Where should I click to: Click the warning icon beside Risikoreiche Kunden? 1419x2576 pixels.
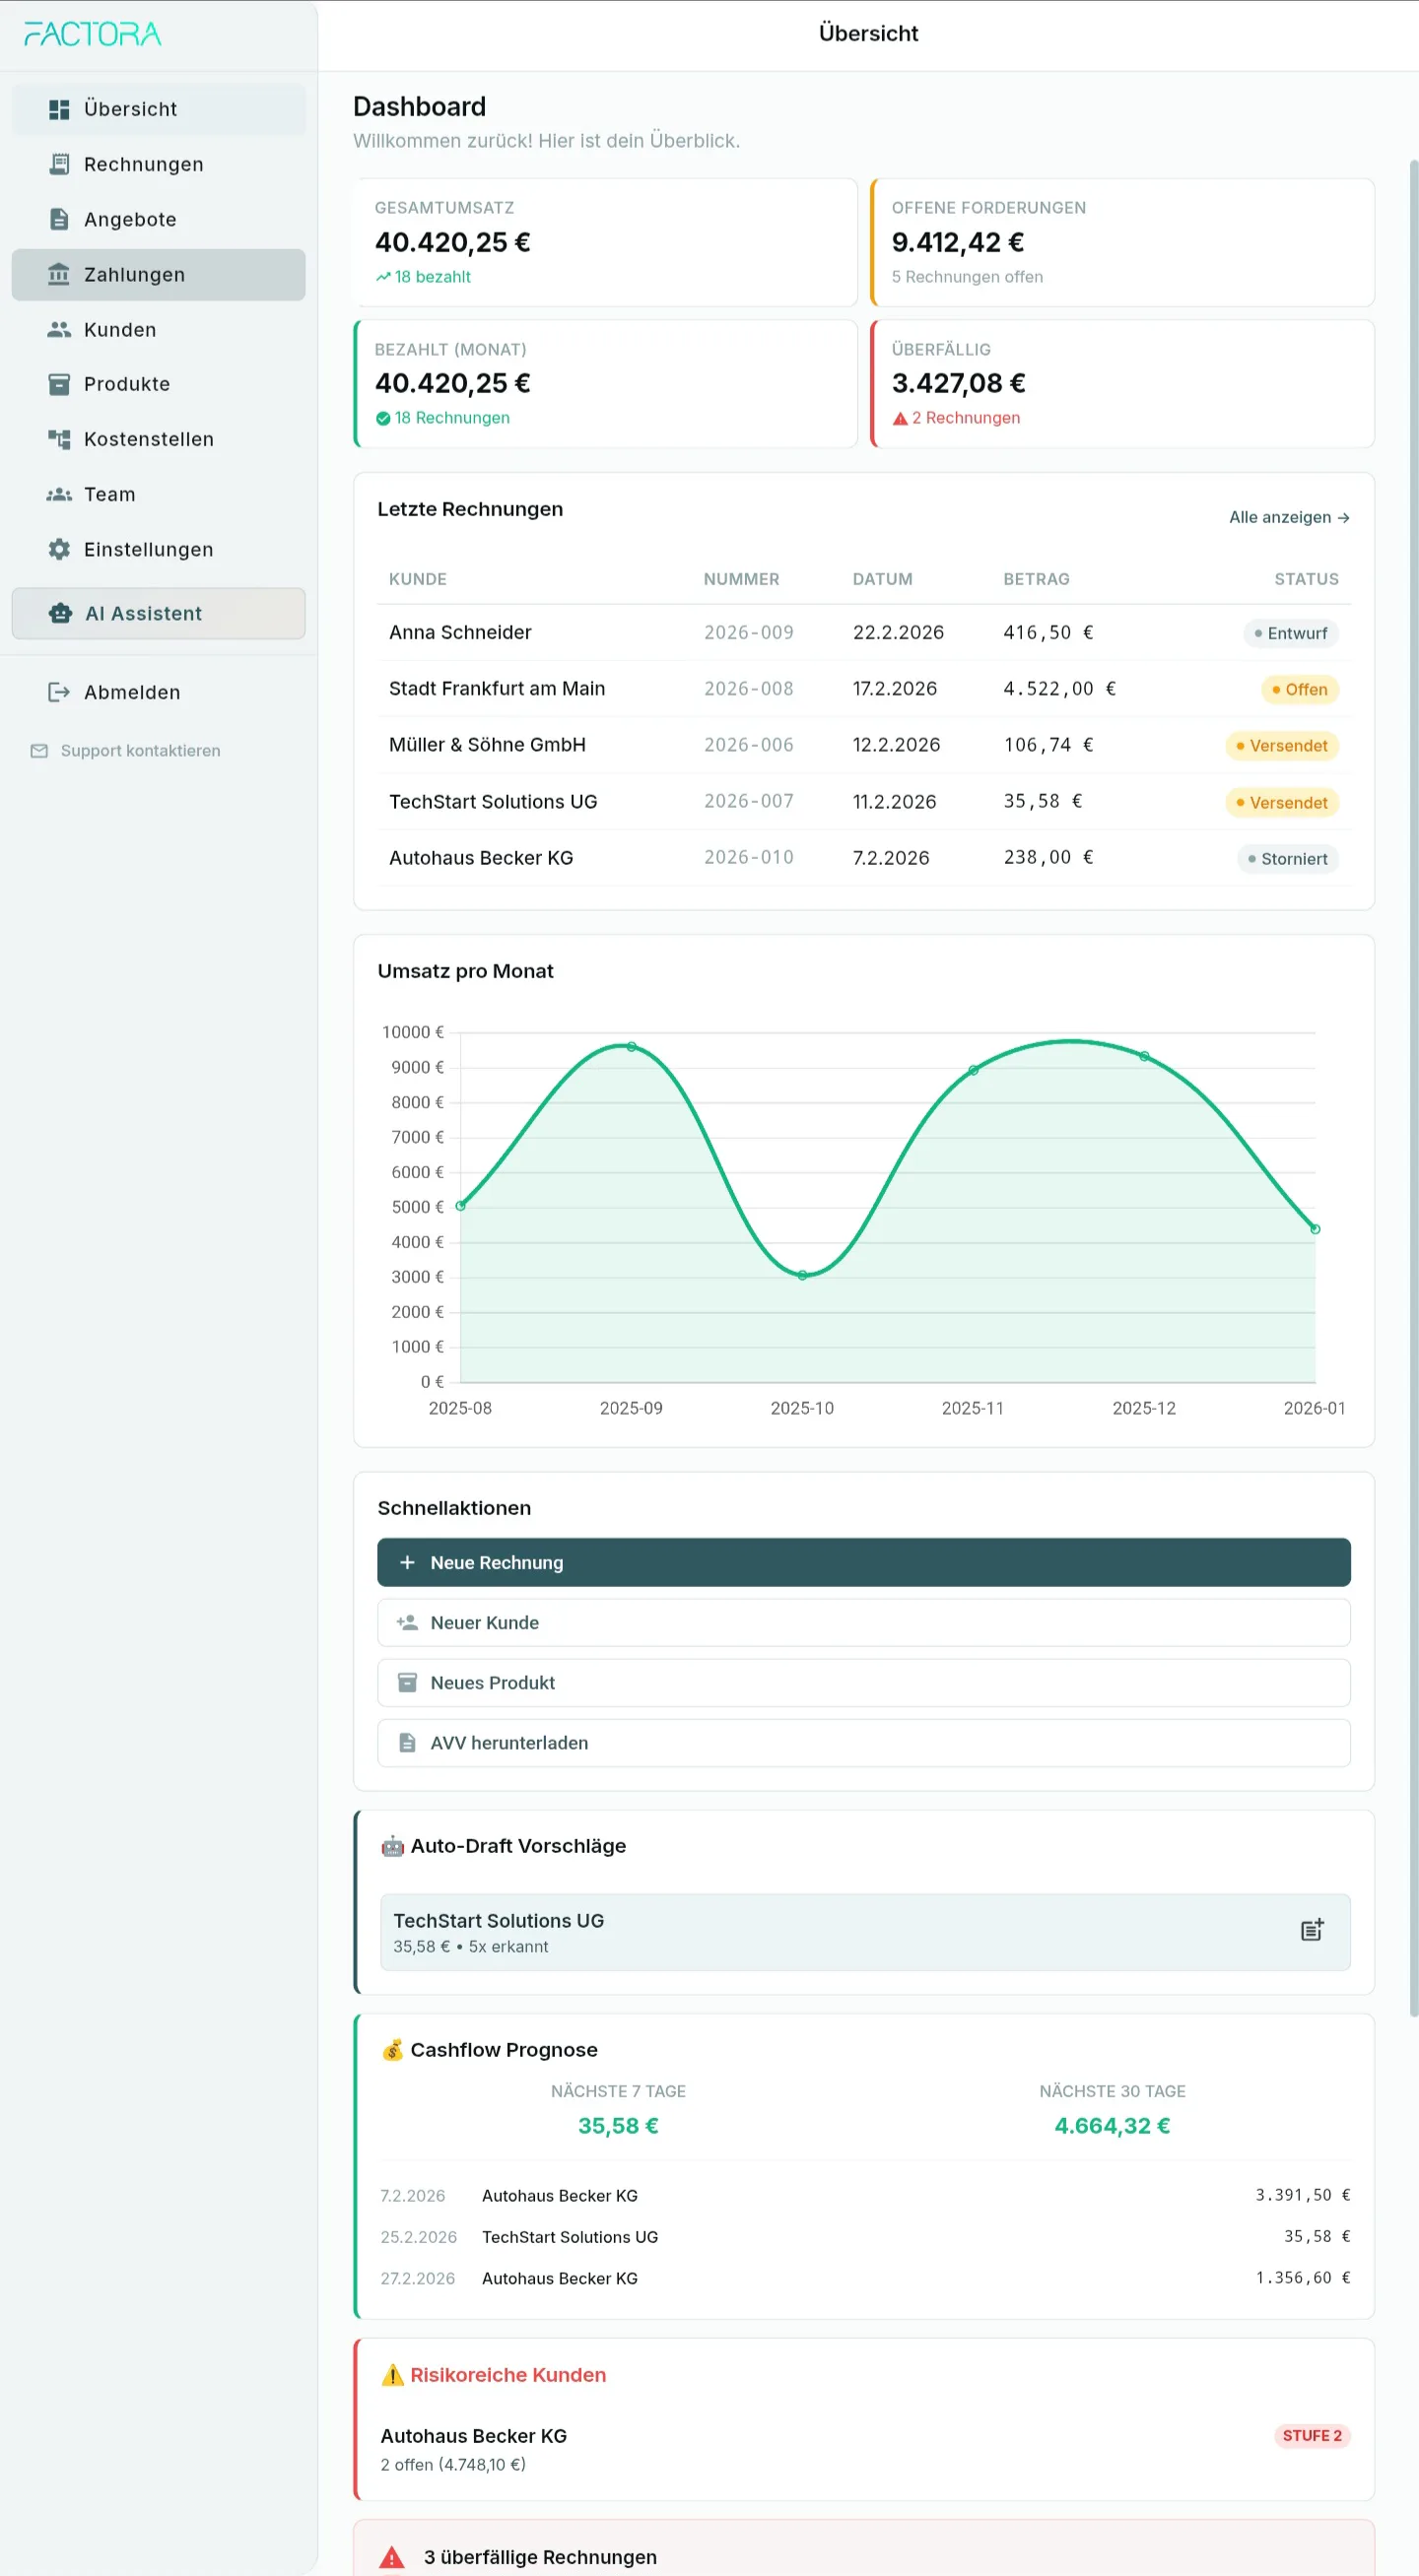[393, 2374]
